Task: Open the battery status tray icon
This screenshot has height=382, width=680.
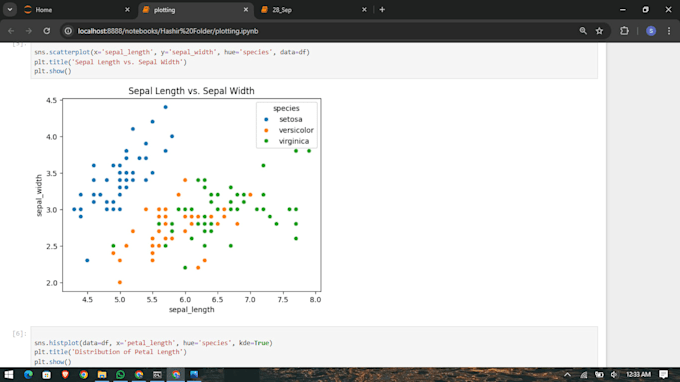Action: point(599,375)
